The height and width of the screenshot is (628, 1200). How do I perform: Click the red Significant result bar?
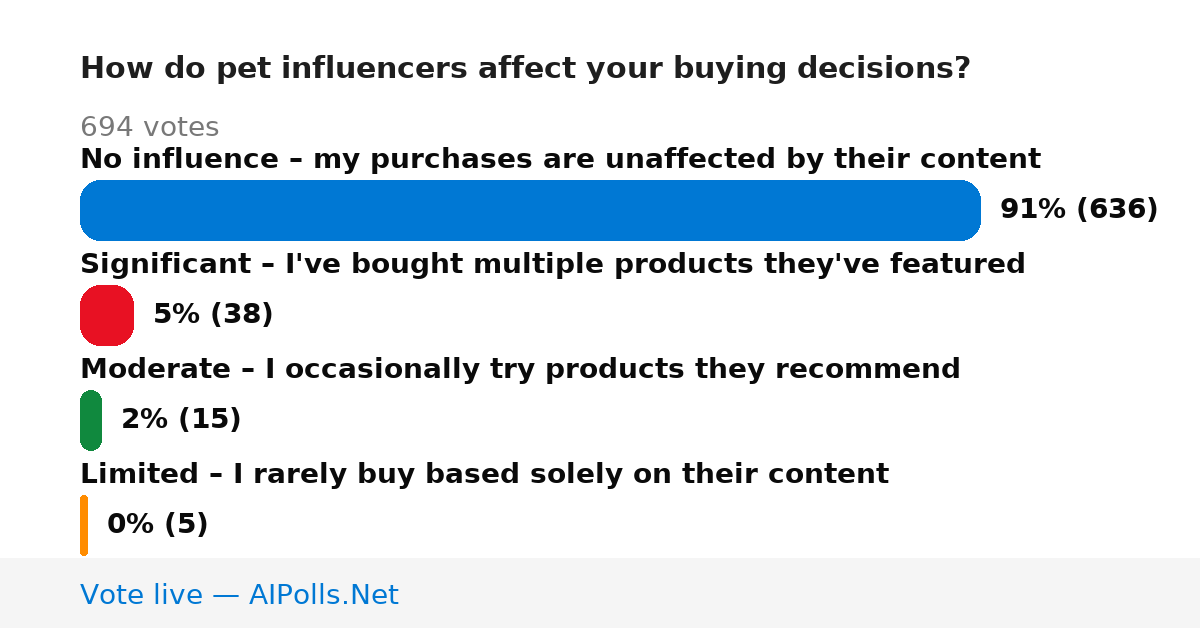pyautogui.click(x=107, y=315)
